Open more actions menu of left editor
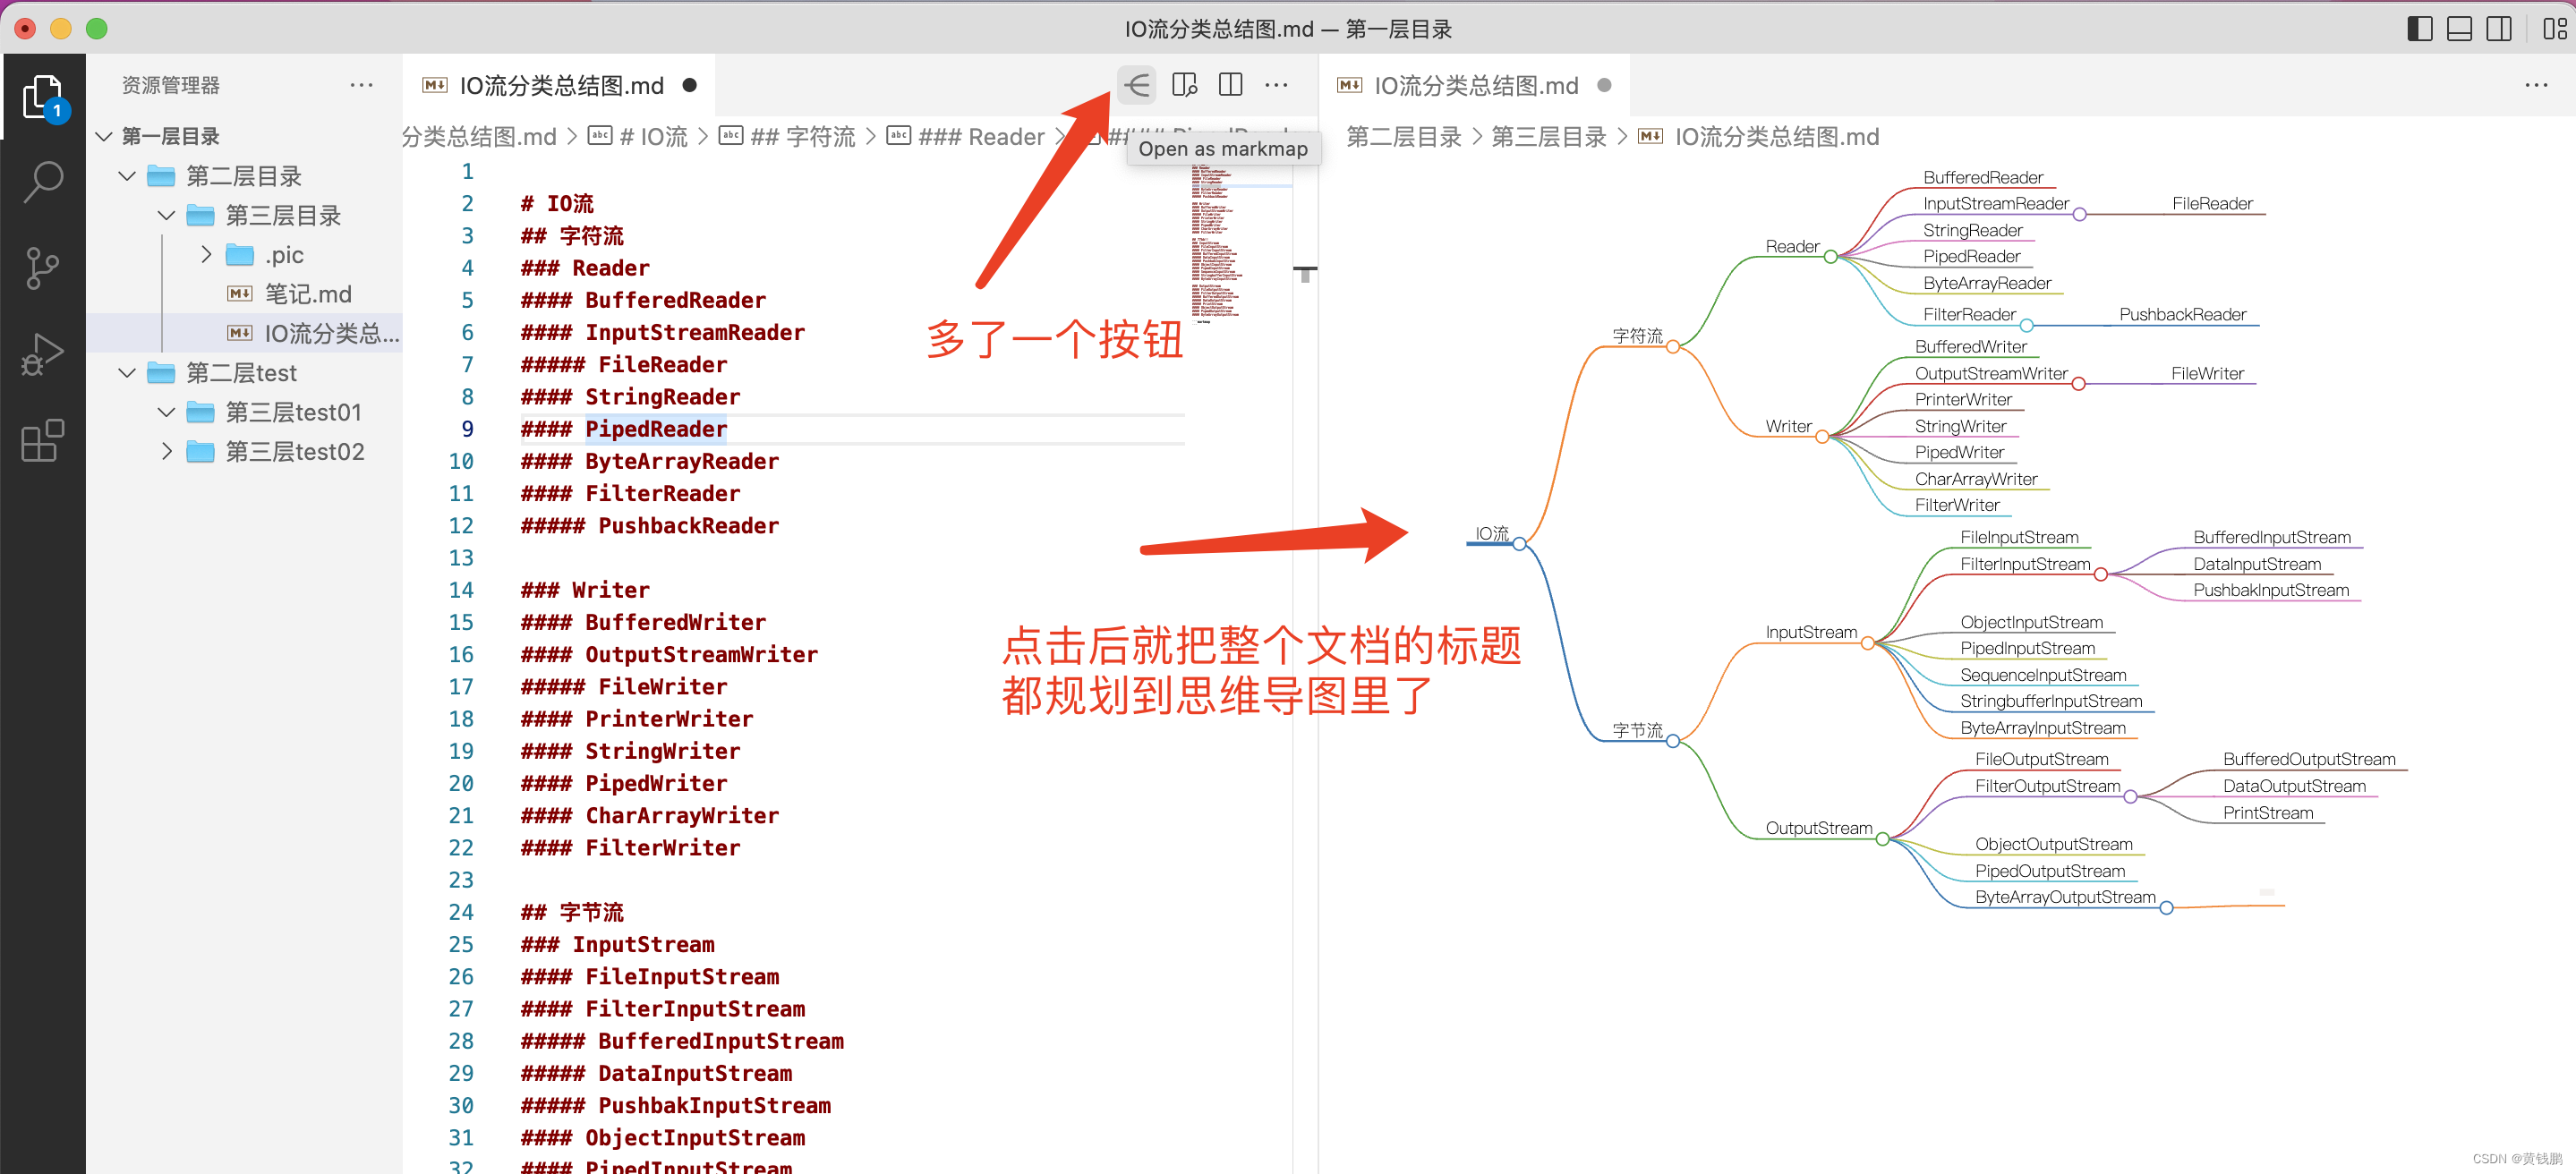This screenshot has width=2576, height=1174. pyautogui.click(x=1276, y=85)
